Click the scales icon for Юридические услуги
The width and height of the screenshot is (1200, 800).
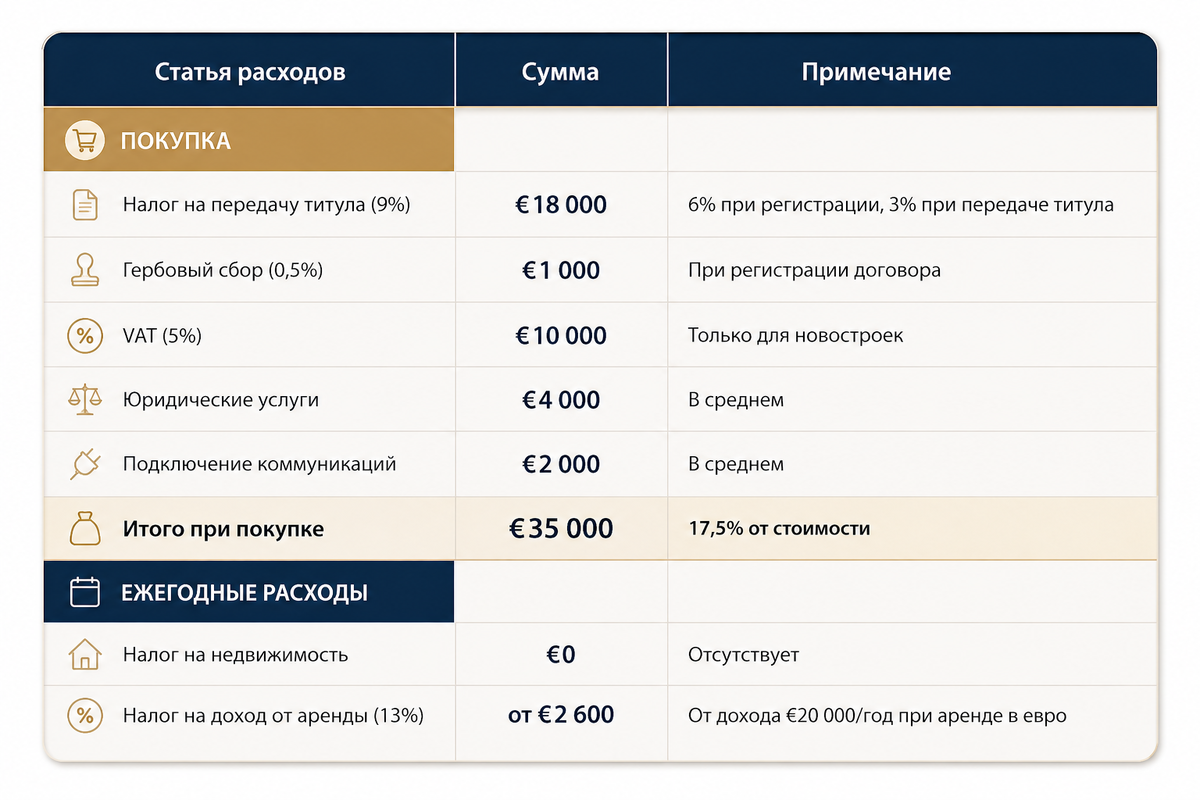(85, 400)
